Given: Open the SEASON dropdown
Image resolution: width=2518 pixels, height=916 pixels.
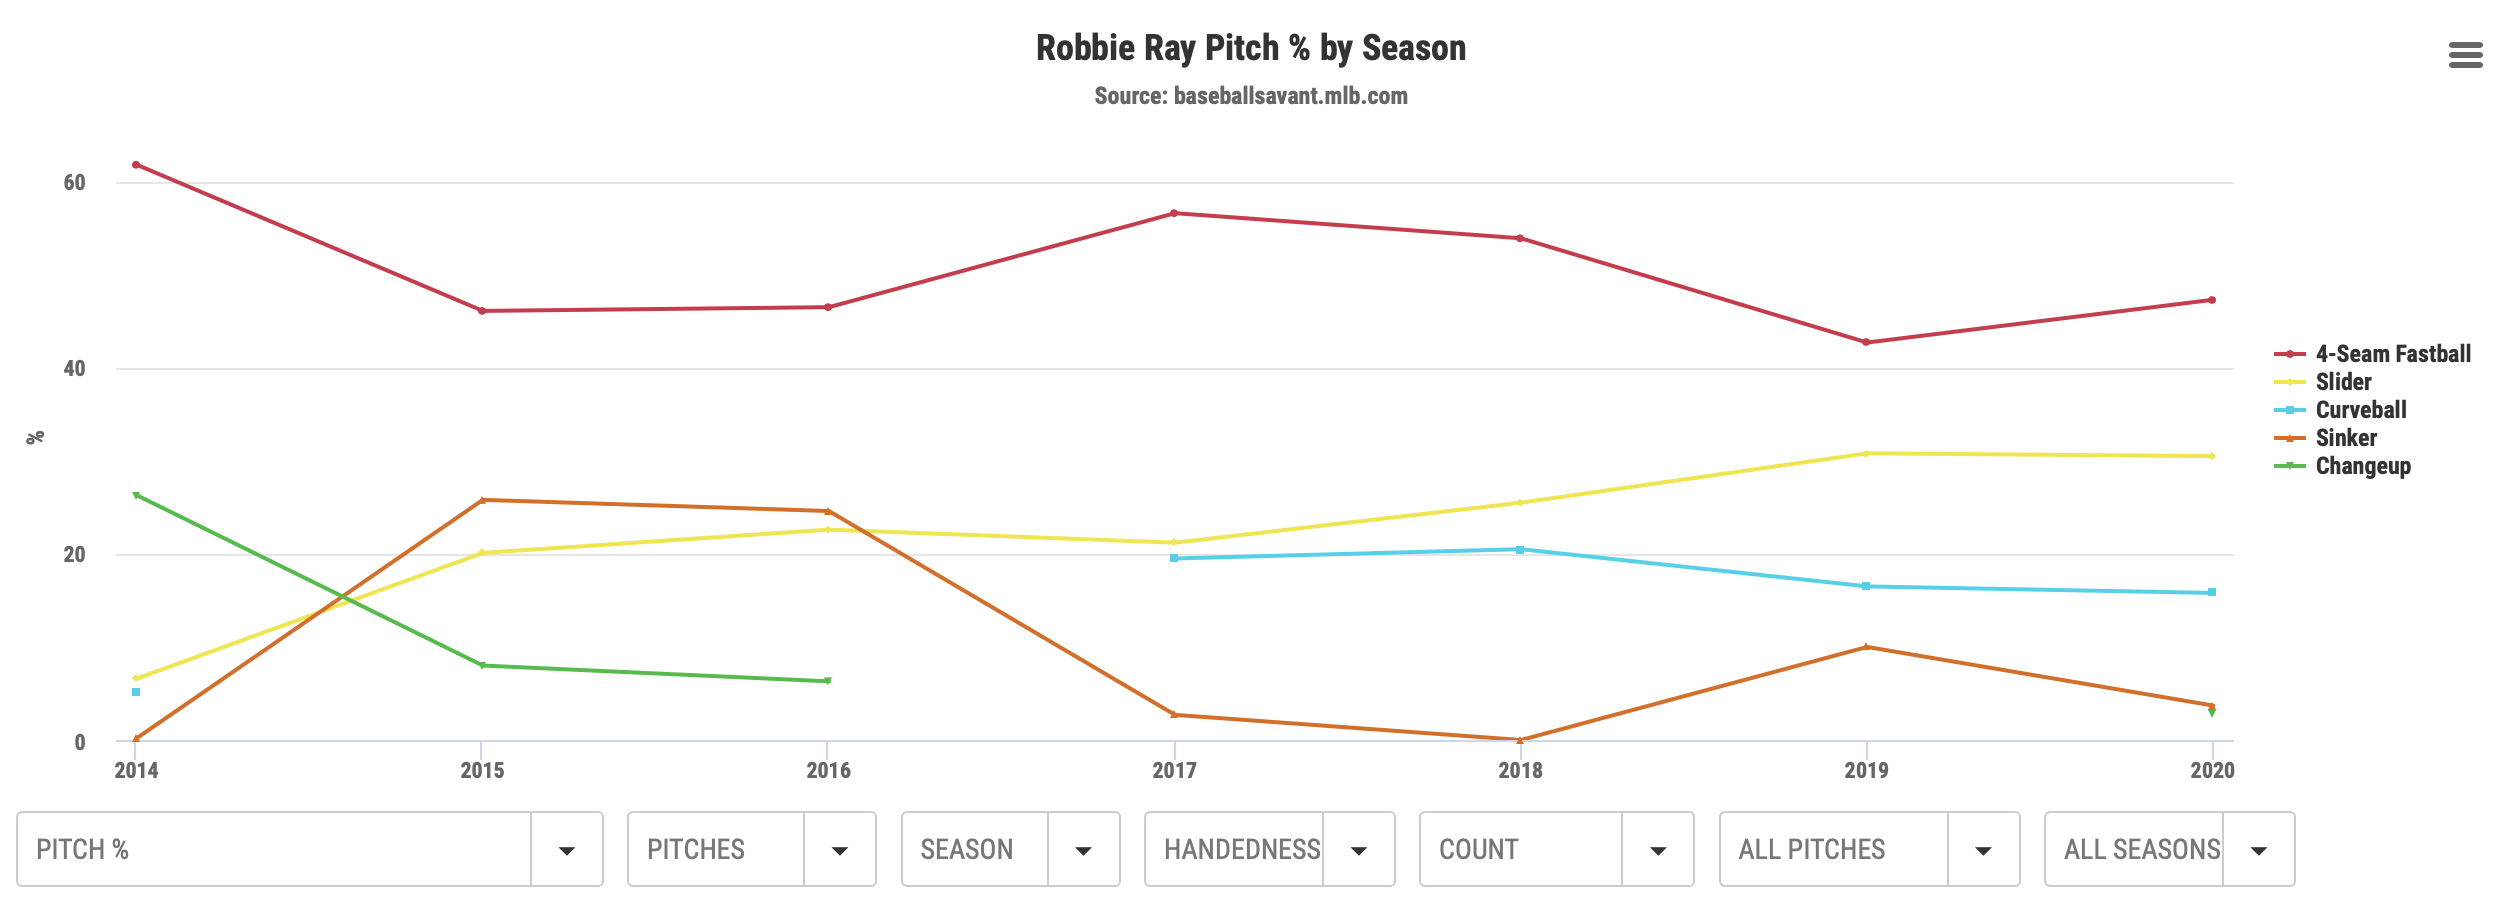Looking at the screenshot, I should tap(1010, 850).
